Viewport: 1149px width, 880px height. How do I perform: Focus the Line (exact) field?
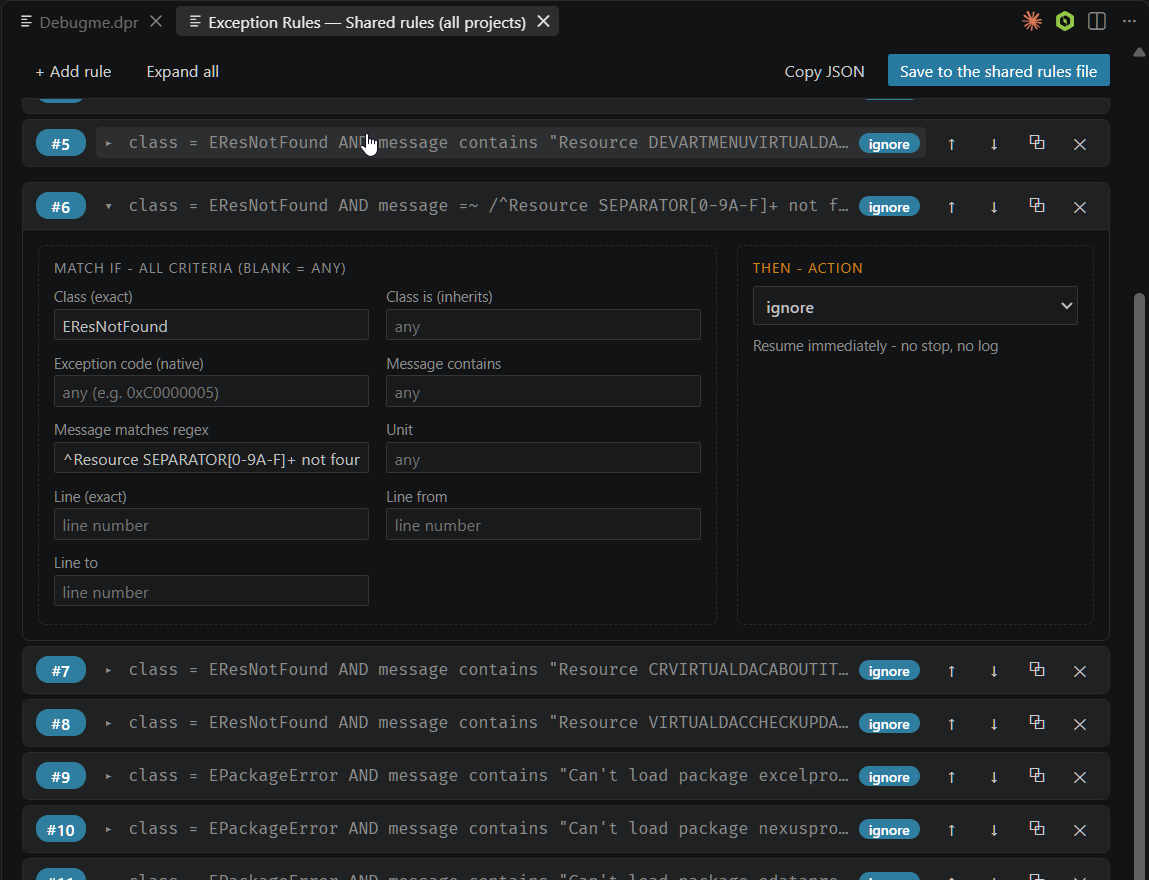click(211, 525)
